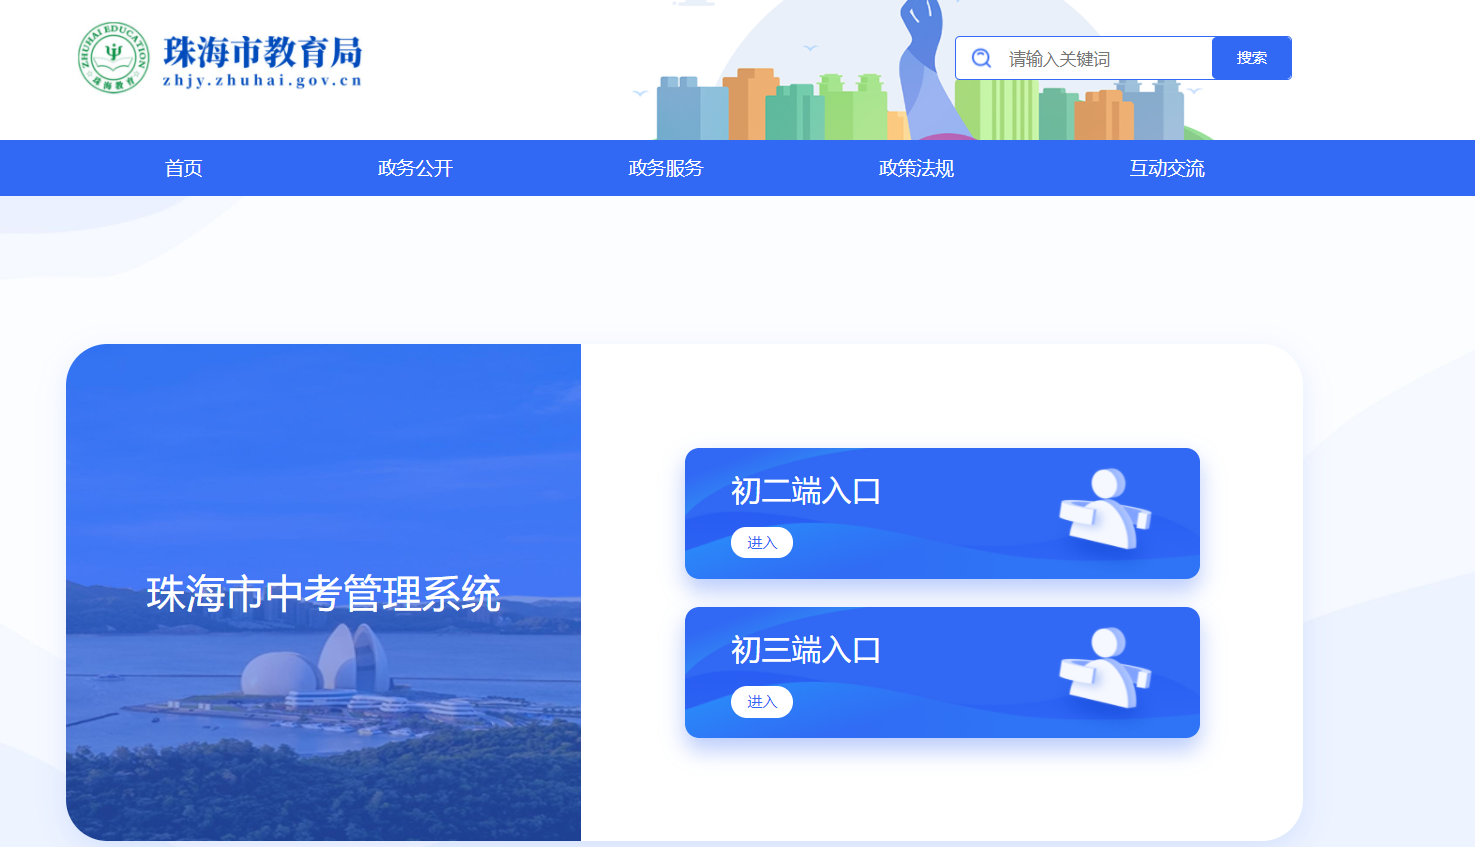
Task: Click the 初三端入口 heading text
Action: [x=806, y=650]
